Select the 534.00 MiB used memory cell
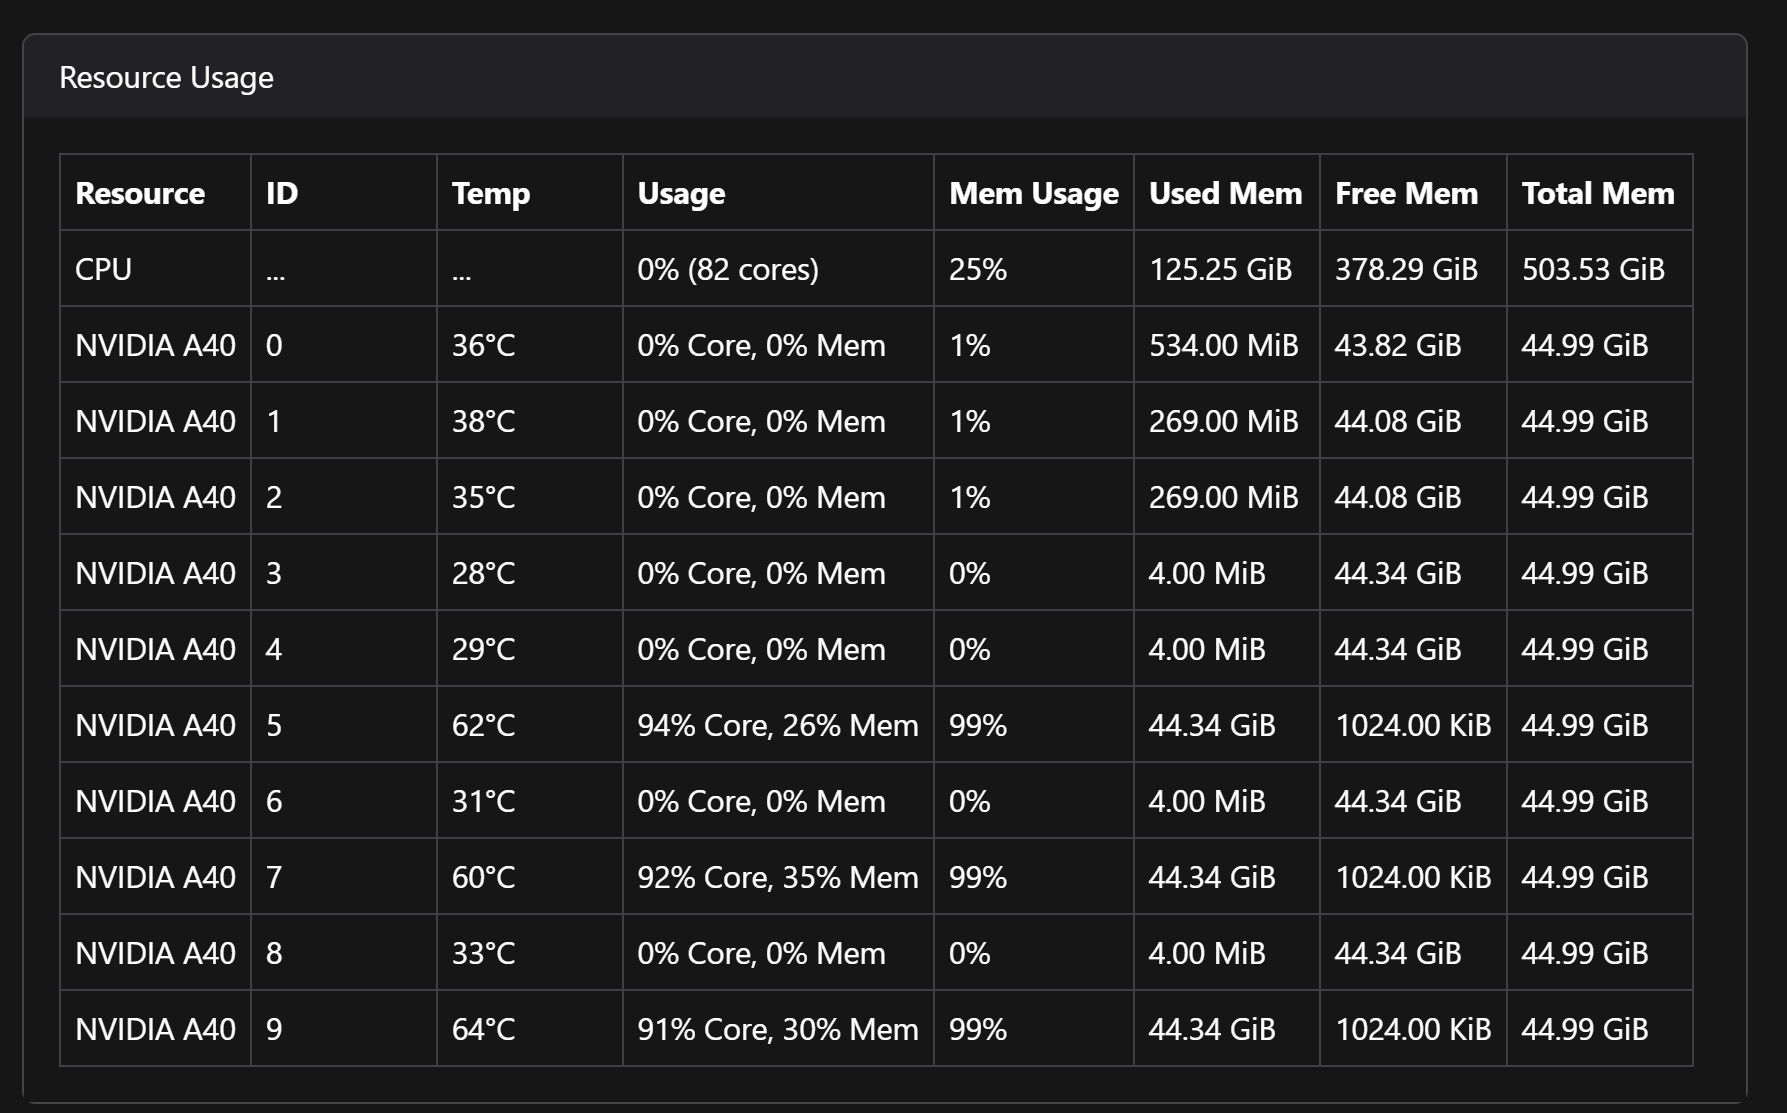The height and width of the screenshot is (1113, 1787). point(1223,345)
